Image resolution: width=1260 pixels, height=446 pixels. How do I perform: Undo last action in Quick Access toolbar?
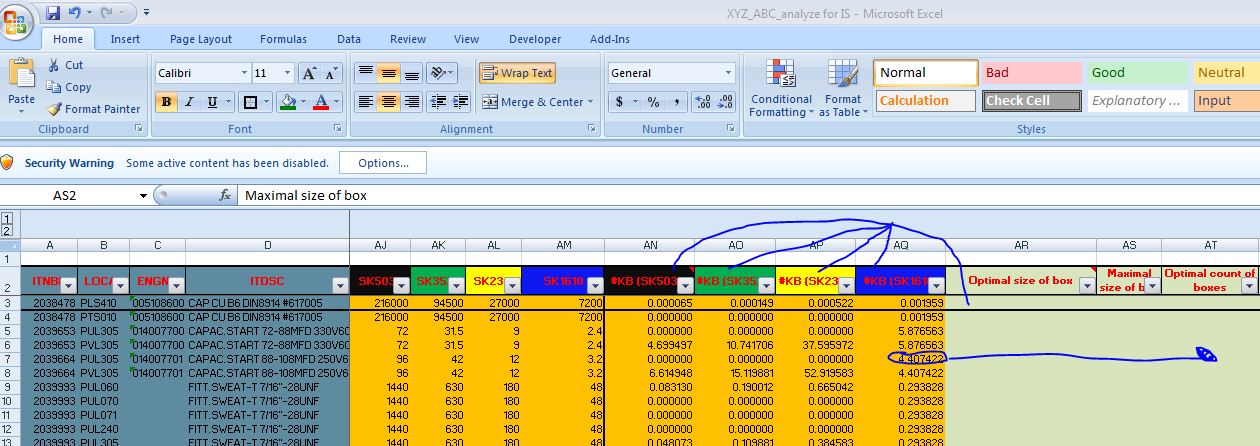click(74, 13)
